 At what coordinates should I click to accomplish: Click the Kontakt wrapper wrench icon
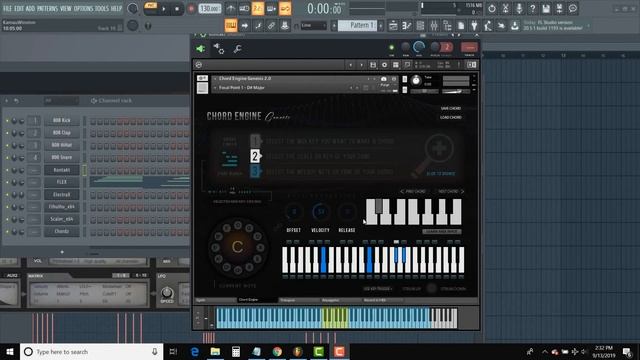[x=237, y=49]
